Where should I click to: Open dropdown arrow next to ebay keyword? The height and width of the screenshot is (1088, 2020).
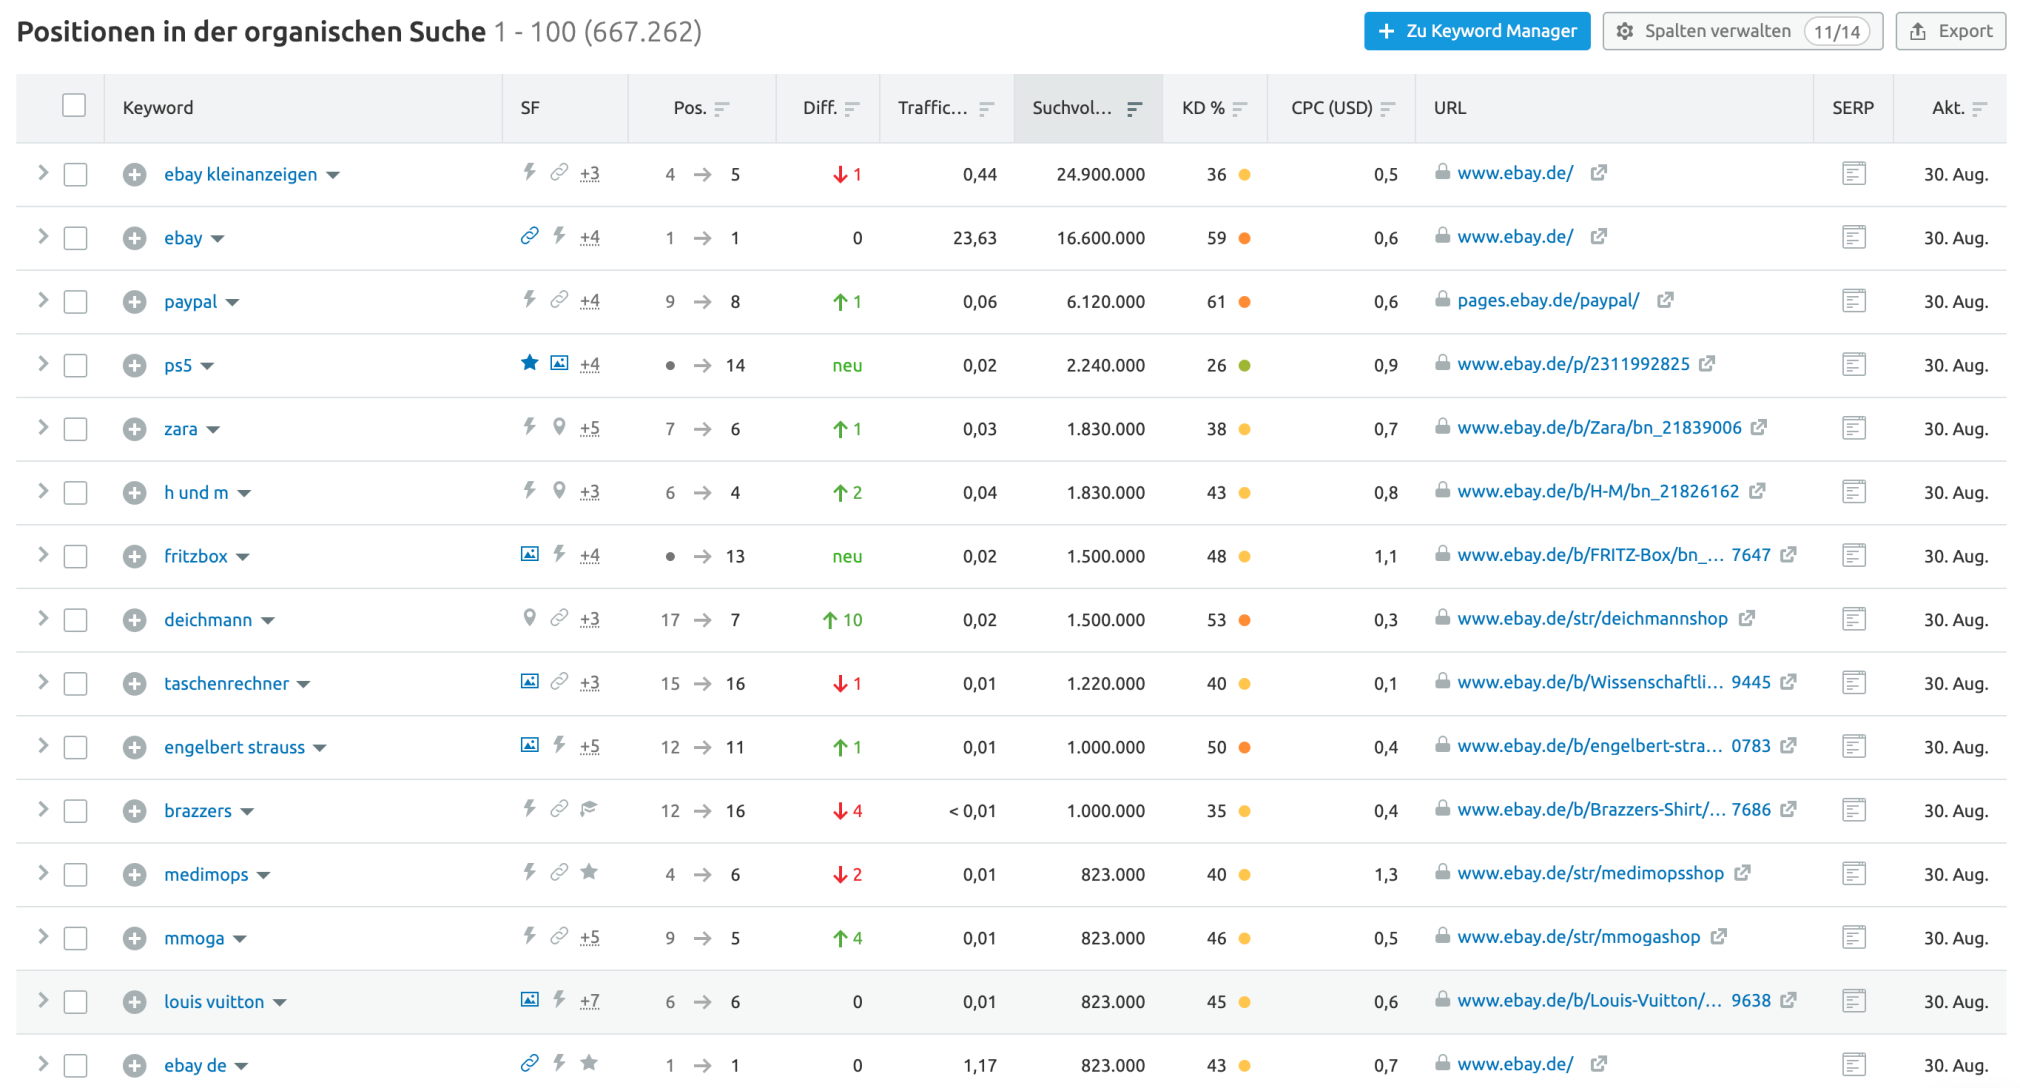pos(218,239)
